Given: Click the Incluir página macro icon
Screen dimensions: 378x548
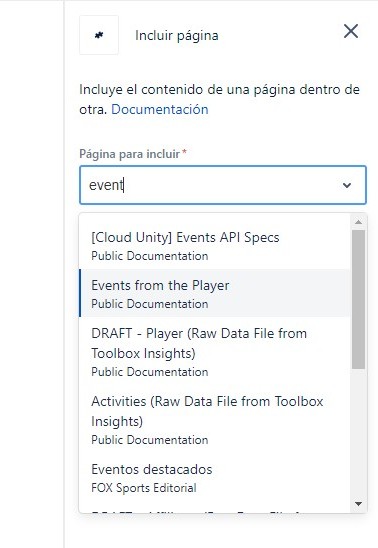Looking at the screenshot, I should click(x=99, y=35).
